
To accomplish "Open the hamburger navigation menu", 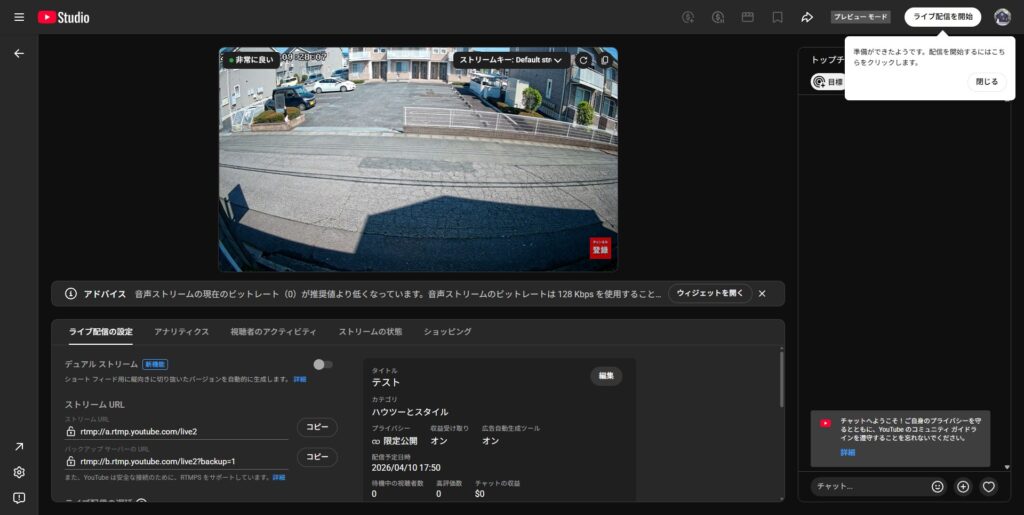I will [19, 17].
